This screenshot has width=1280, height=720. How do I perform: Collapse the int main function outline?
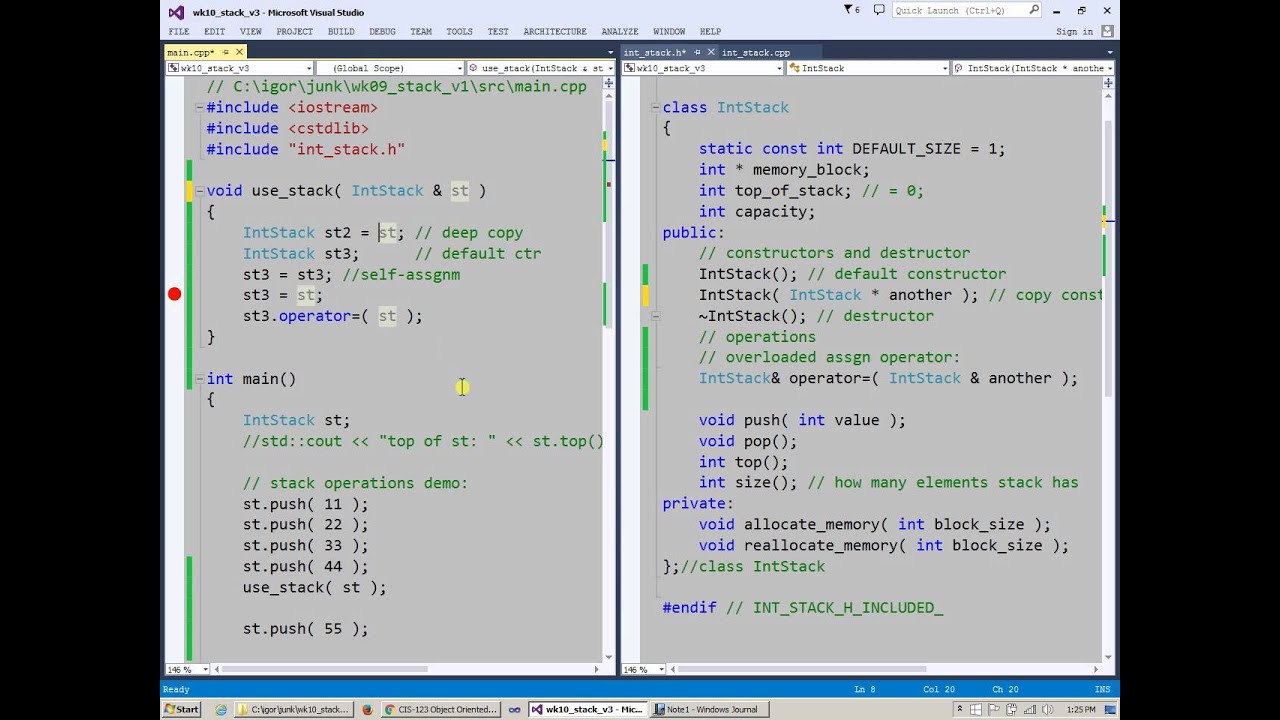coord(198,379)
